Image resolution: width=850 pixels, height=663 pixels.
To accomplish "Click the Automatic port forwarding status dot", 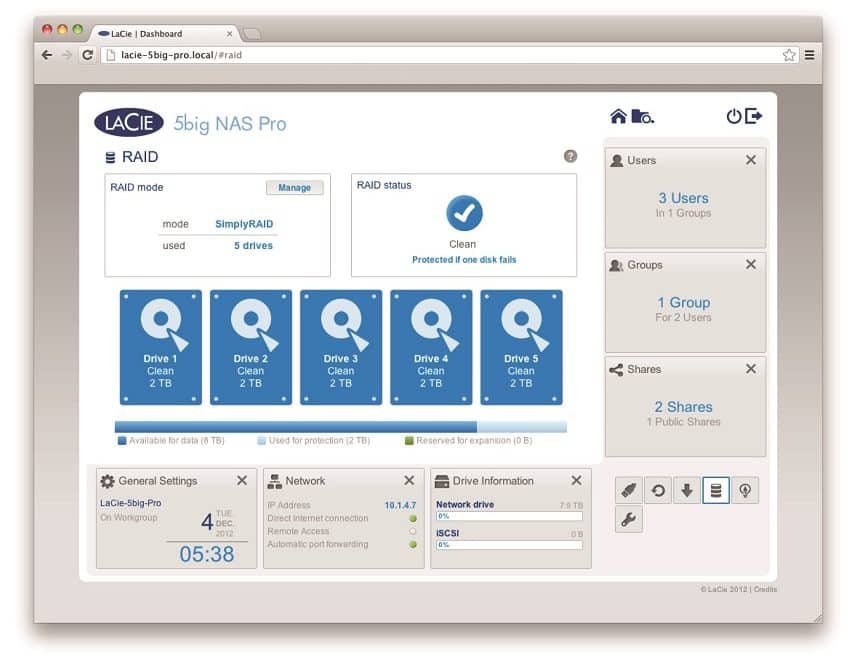I will pos(413,545).
